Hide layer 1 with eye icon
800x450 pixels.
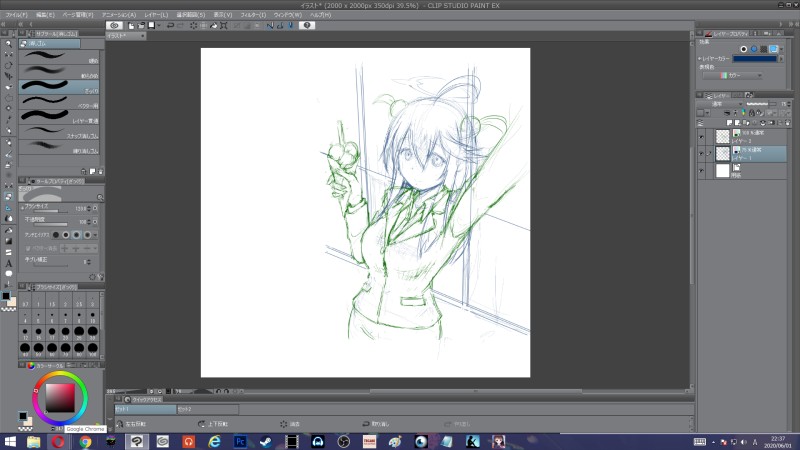tap(702, 154)
